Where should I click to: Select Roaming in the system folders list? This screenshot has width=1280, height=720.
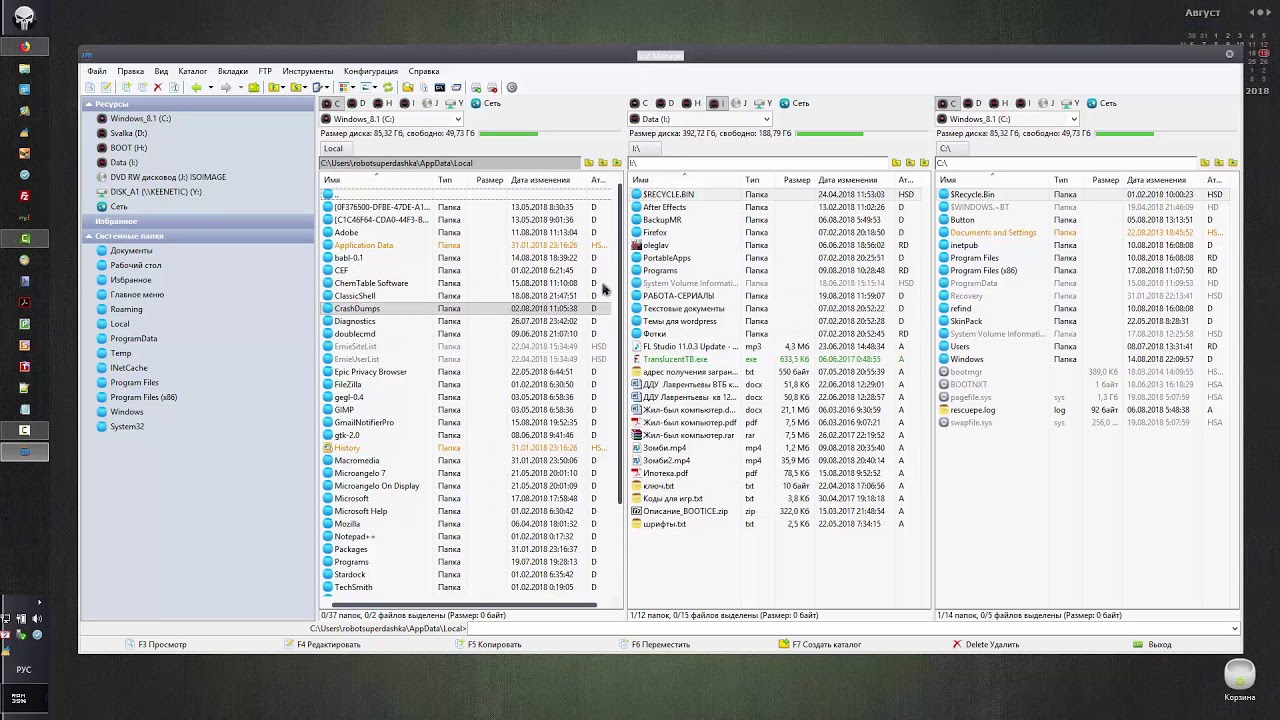[x=126, y=309]
